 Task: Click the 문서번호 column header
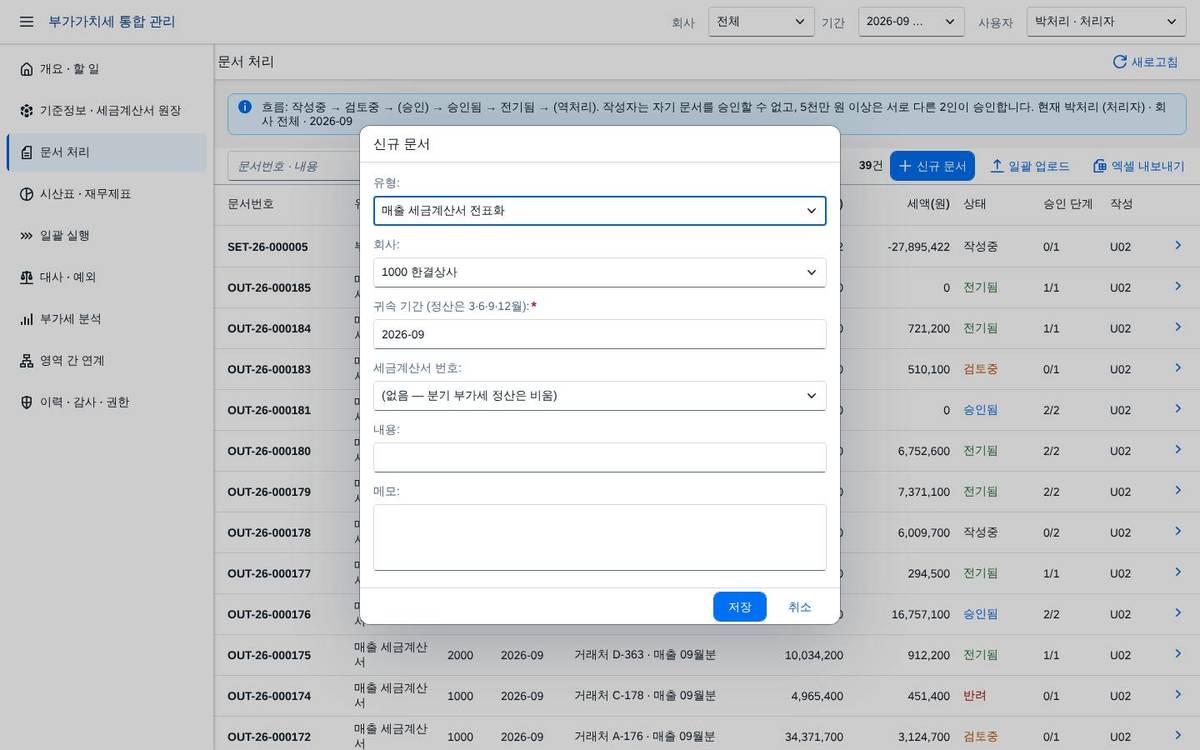click(250, 204)
